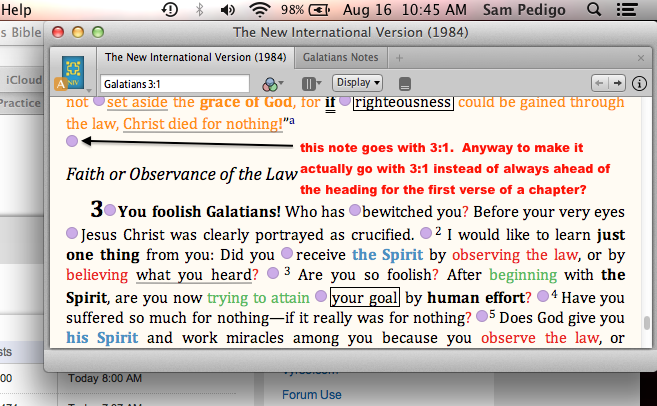Screen dimensions: 657x406
Task: Click 'Today 8:00 AM' row in background window
Action: 105,378
